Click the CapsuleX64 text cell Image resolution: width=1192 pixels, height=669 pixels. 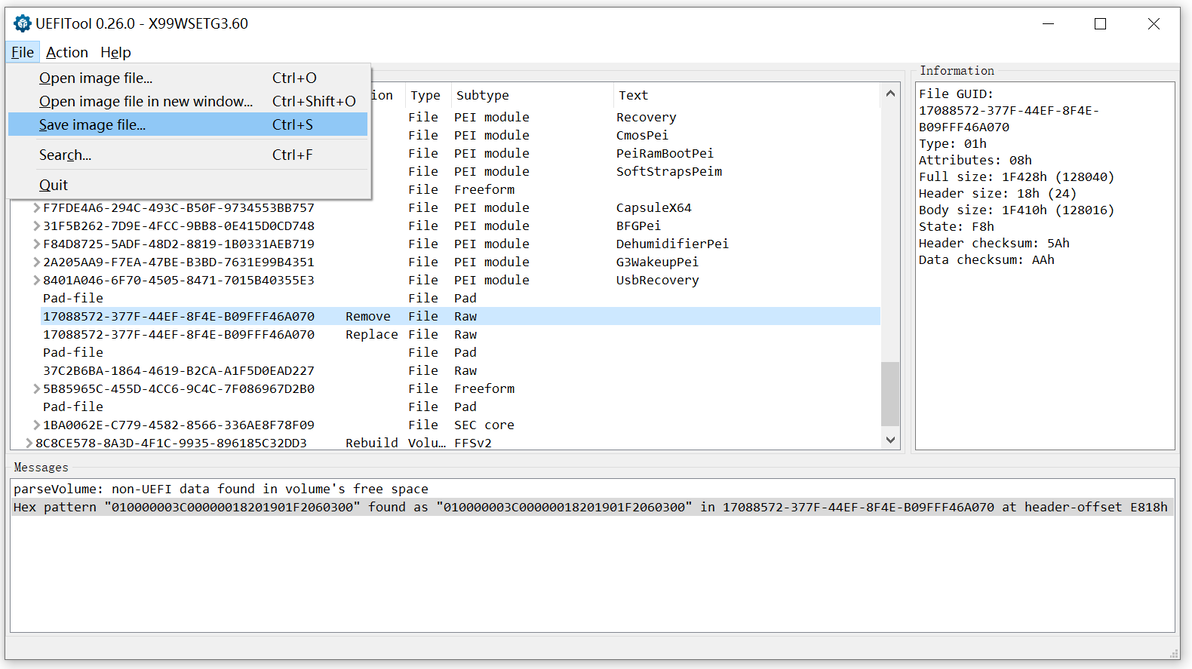tap(654, 208)
